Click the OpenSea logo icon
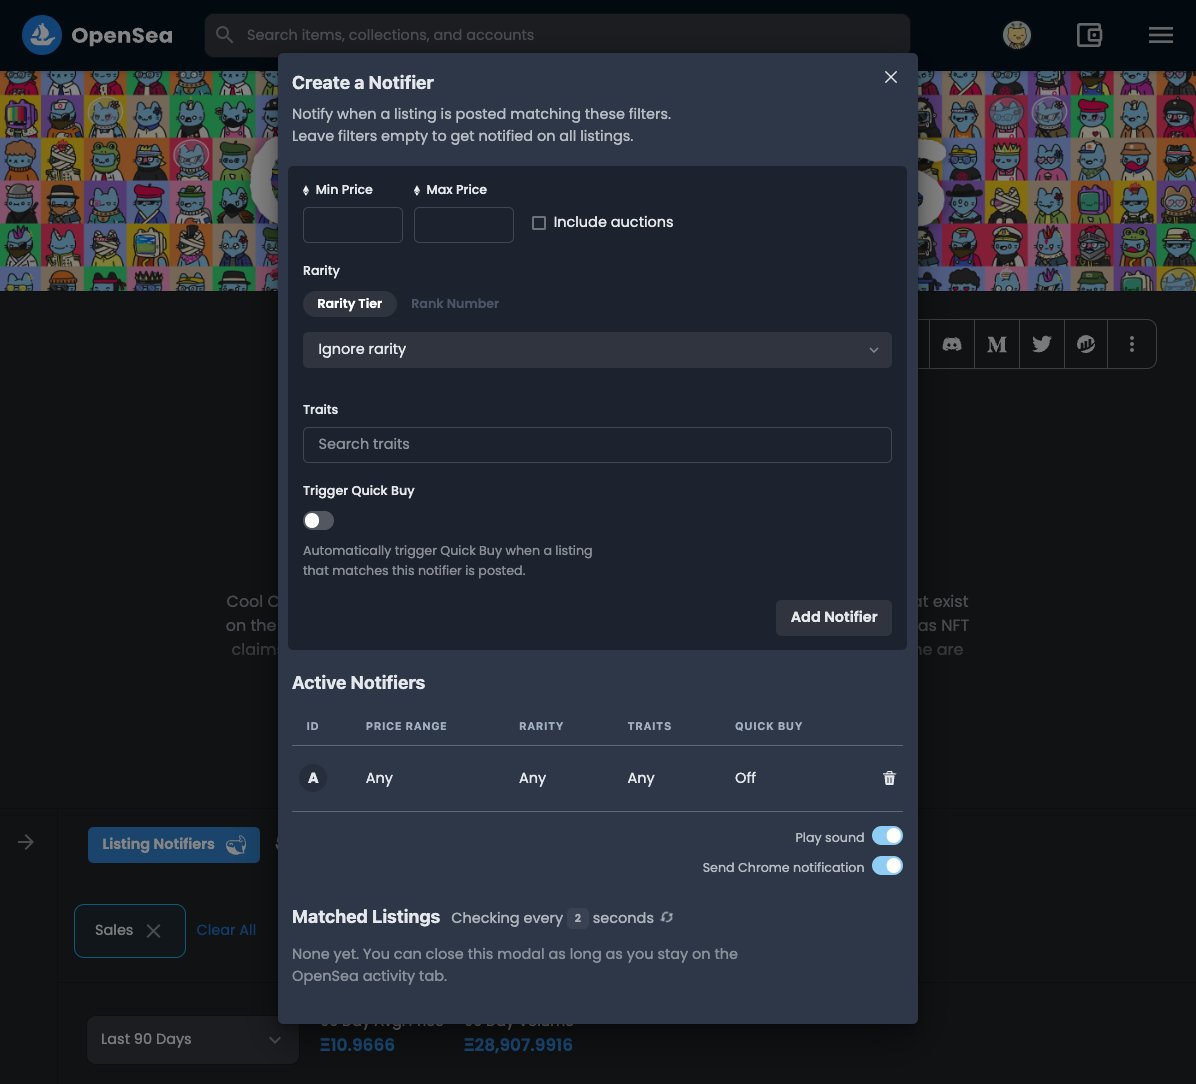The height and width of the screenshot is (1084, 1196). click(41, 34)
